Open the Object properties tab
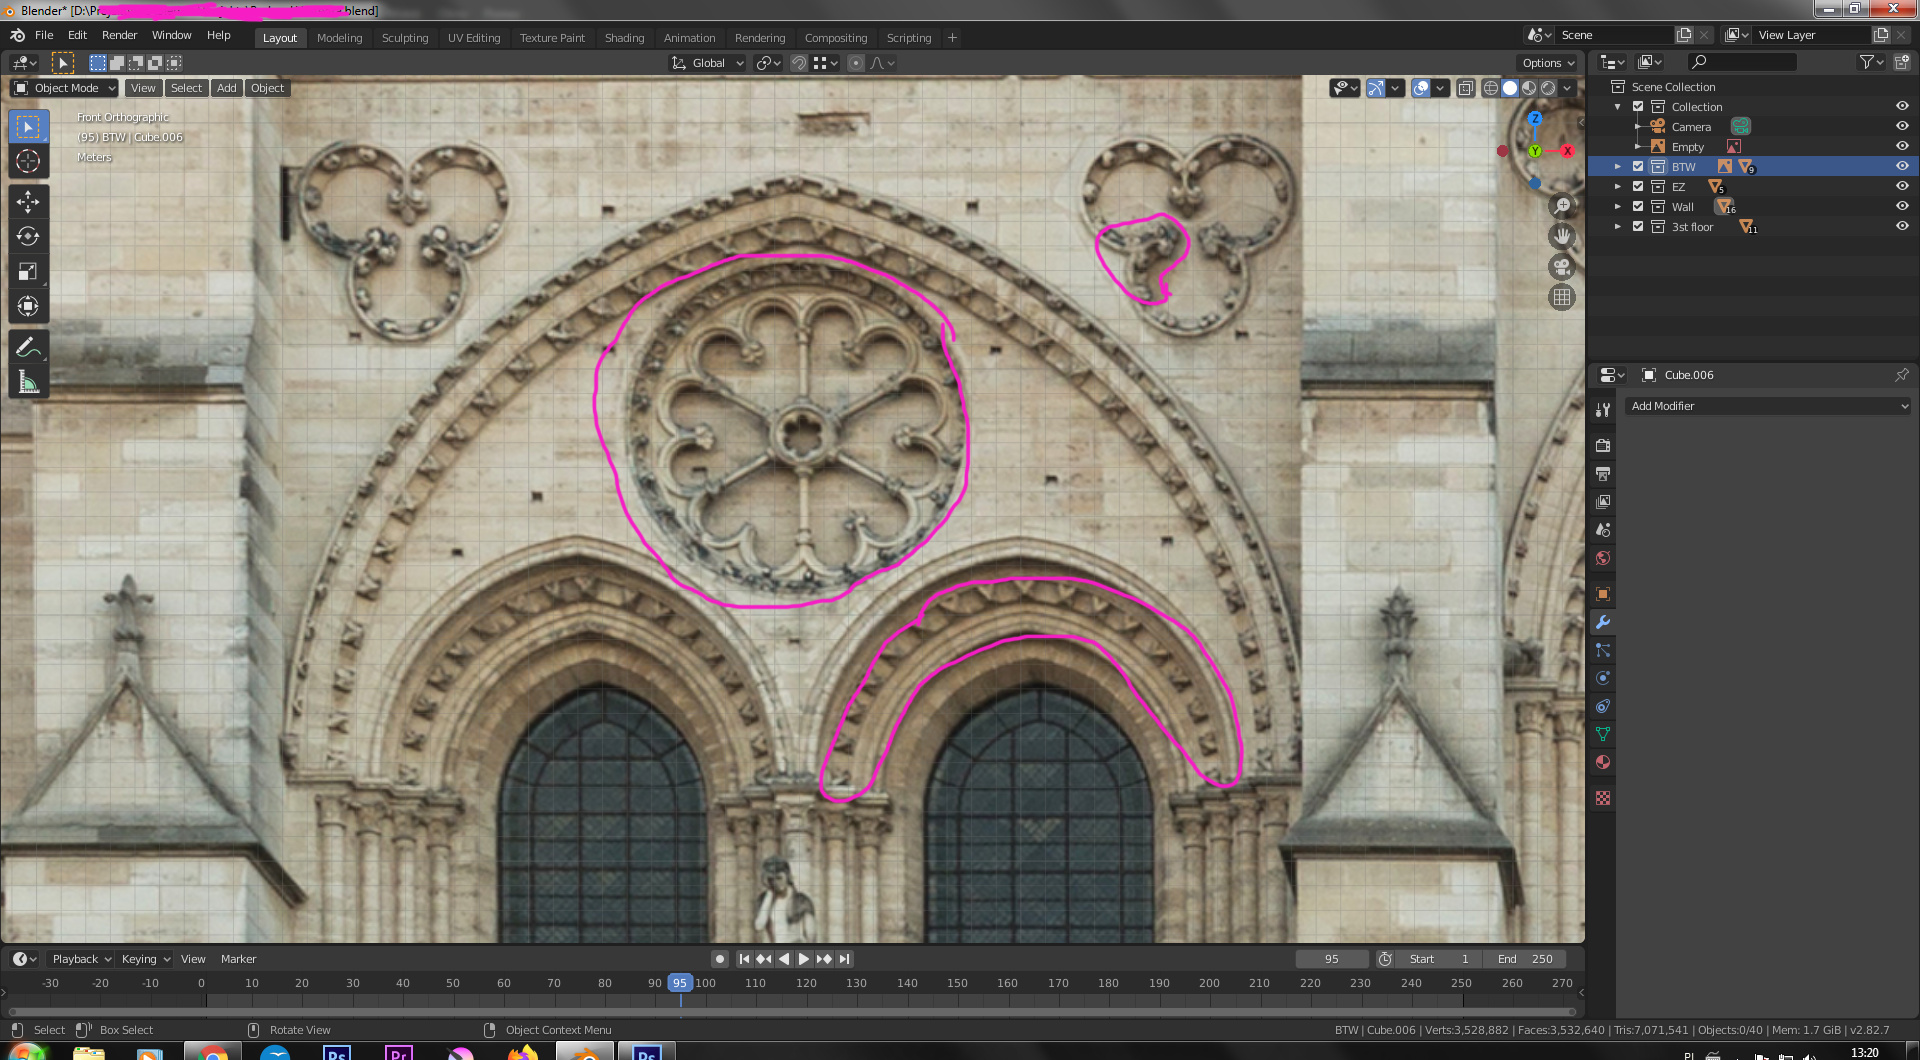 1603,594
